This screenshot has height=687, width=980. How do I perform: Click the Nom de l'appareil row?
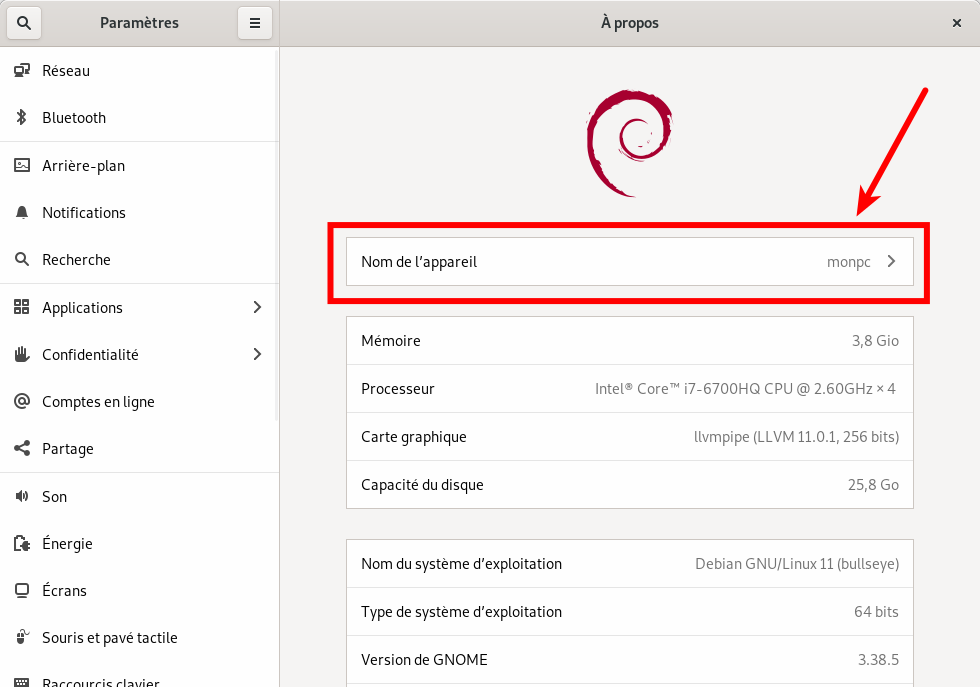coord(629,261)
